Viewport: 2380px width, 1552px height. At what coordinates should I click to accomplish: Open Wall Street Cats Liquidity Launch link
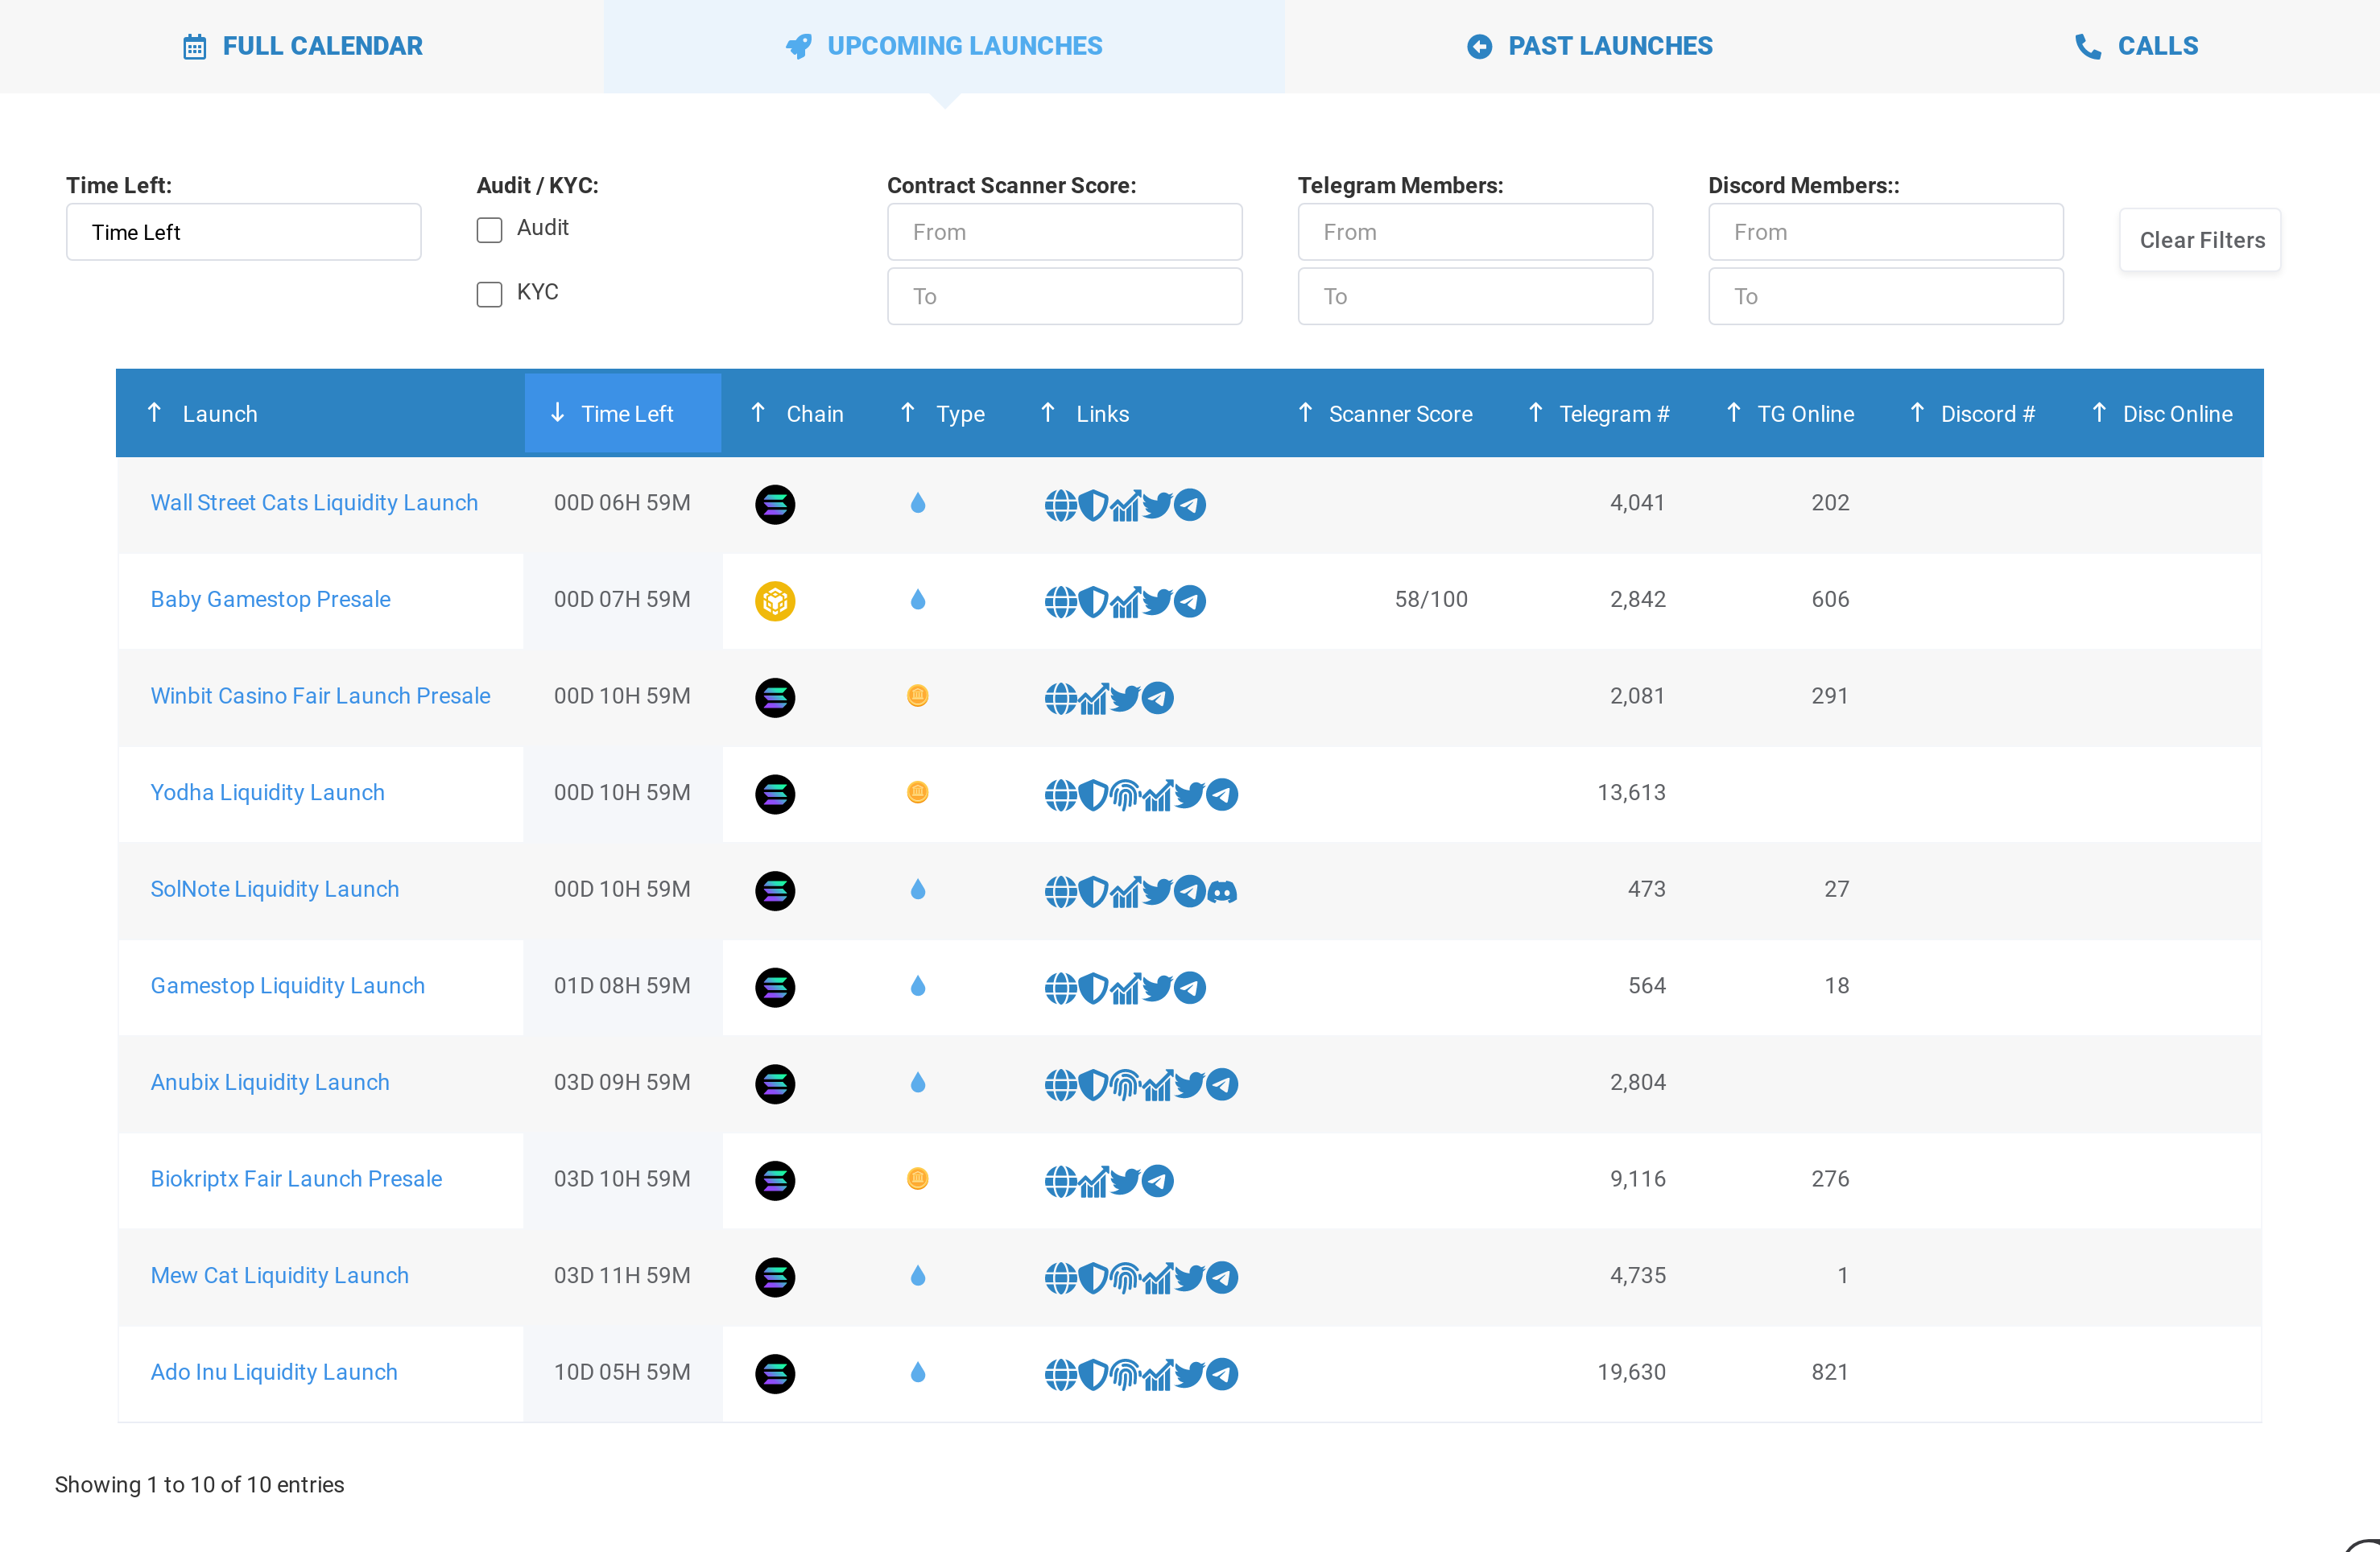coord(314,503)
